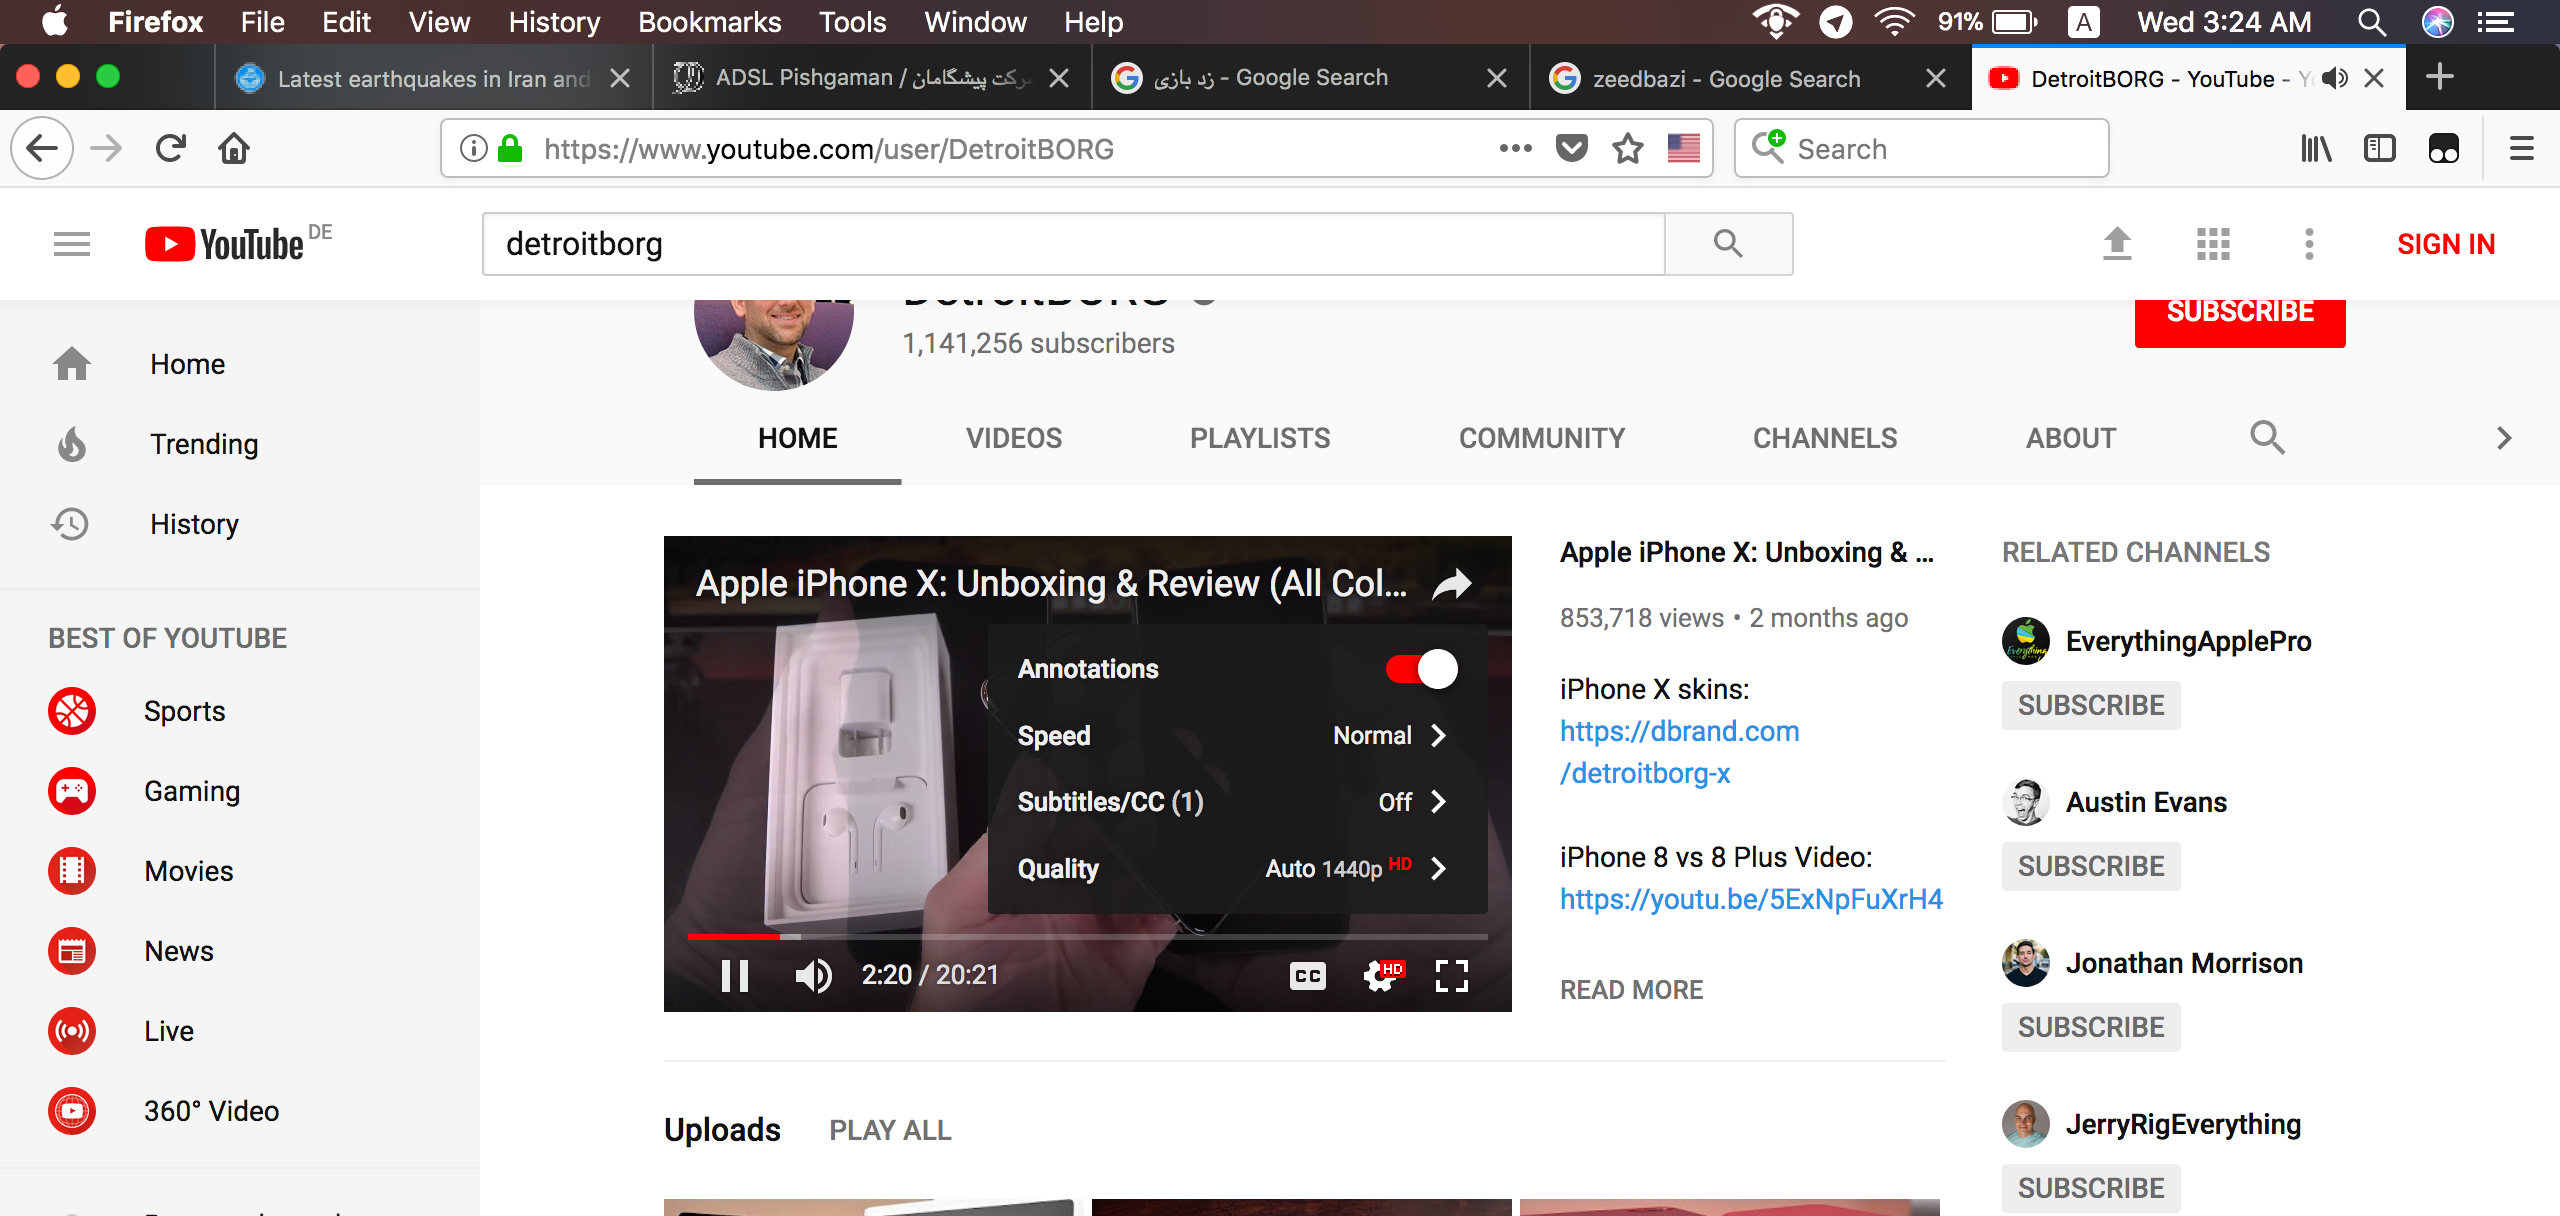Switch to Latest earthquakes in Iran tab
Viewport: 2560px width, 1216px height.
pos(434,78)
